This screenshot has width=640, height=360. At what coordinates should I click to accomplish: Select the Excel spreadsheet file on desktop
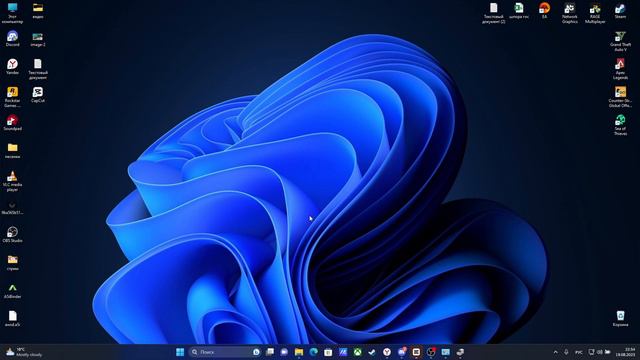click(519, 11)
